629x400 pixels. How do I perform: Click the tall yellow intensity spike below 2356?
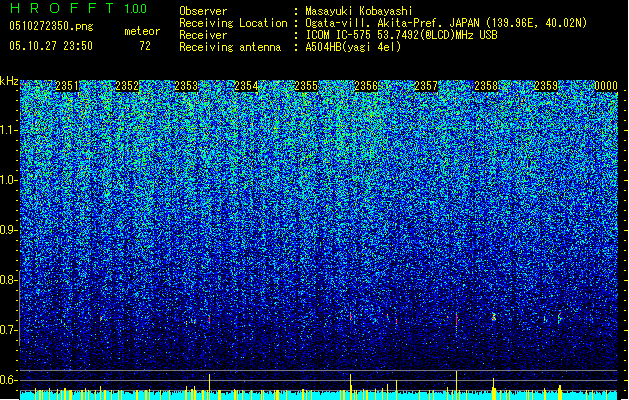351,387
